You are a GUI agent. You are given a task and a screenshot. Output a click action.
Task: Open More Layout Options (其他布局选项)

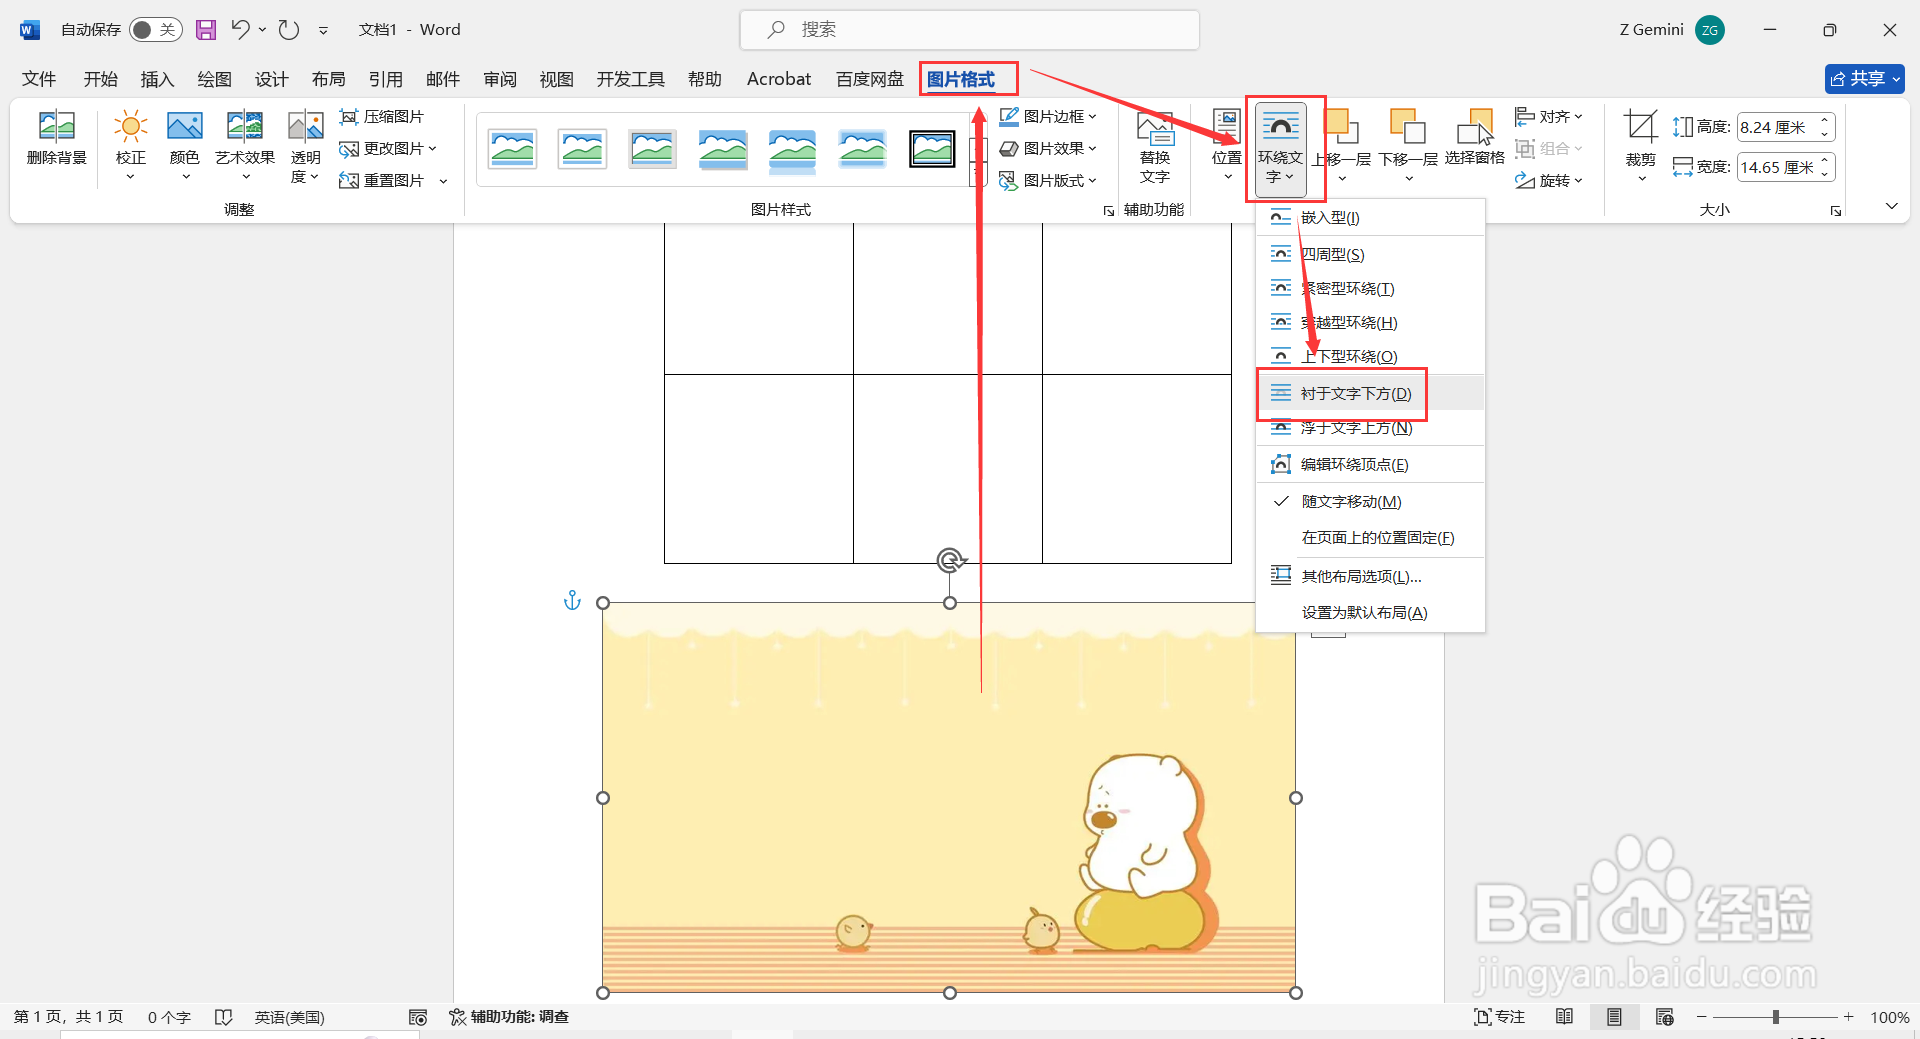click(x=1370, y=577)
